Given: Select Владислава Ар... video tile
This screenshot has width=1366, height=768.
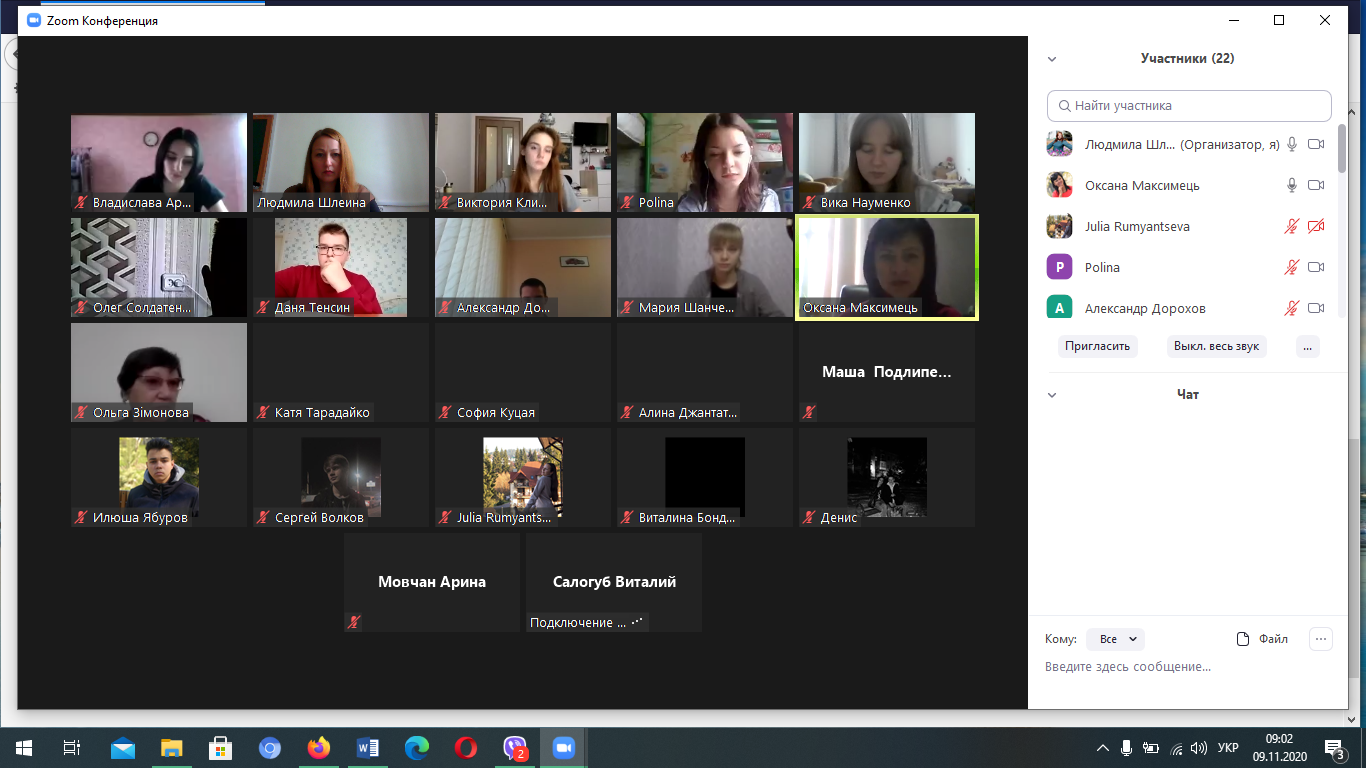Looking at the screenshot, I should click(159, 163).
